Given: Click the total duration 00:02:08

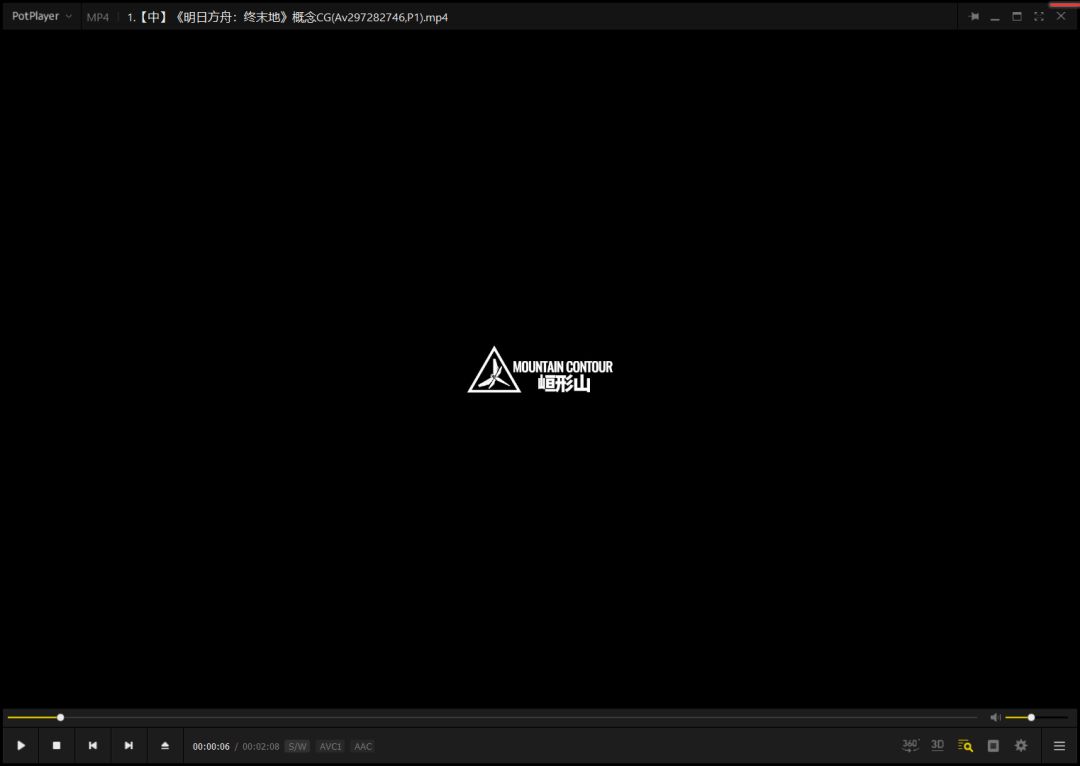Looking at the screenshot, I should (x=260, y=747).
